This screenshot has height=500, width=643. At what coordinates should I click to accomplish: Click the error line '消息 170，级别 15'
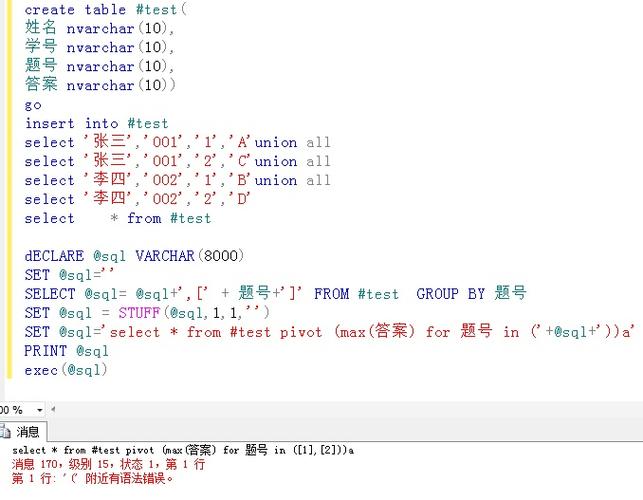tap(108, 464)
